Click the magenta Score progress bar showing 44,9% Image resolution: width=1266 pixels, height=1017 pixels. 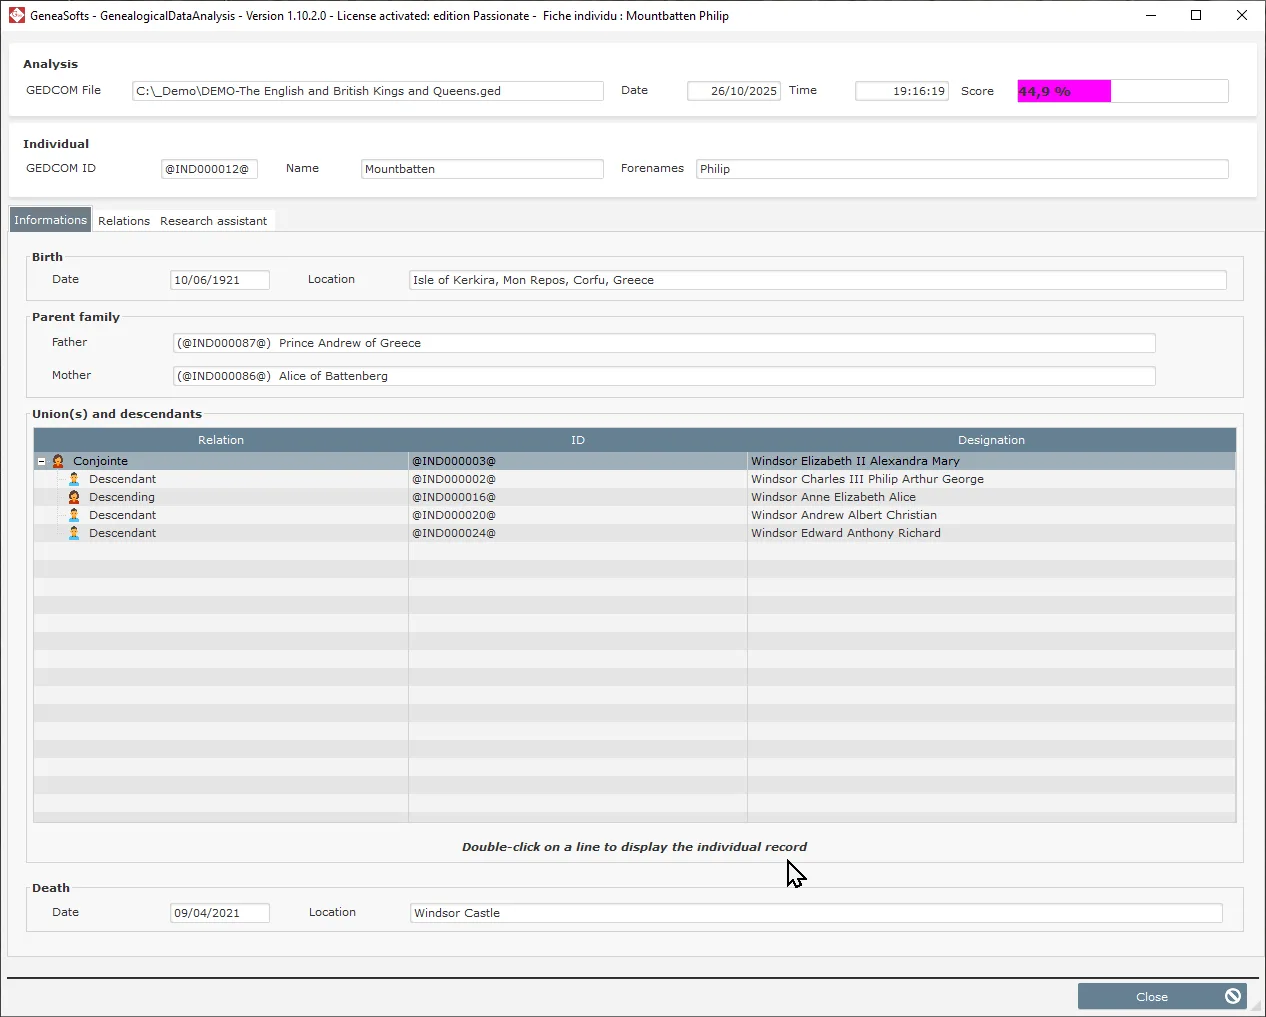(1063, 91)
